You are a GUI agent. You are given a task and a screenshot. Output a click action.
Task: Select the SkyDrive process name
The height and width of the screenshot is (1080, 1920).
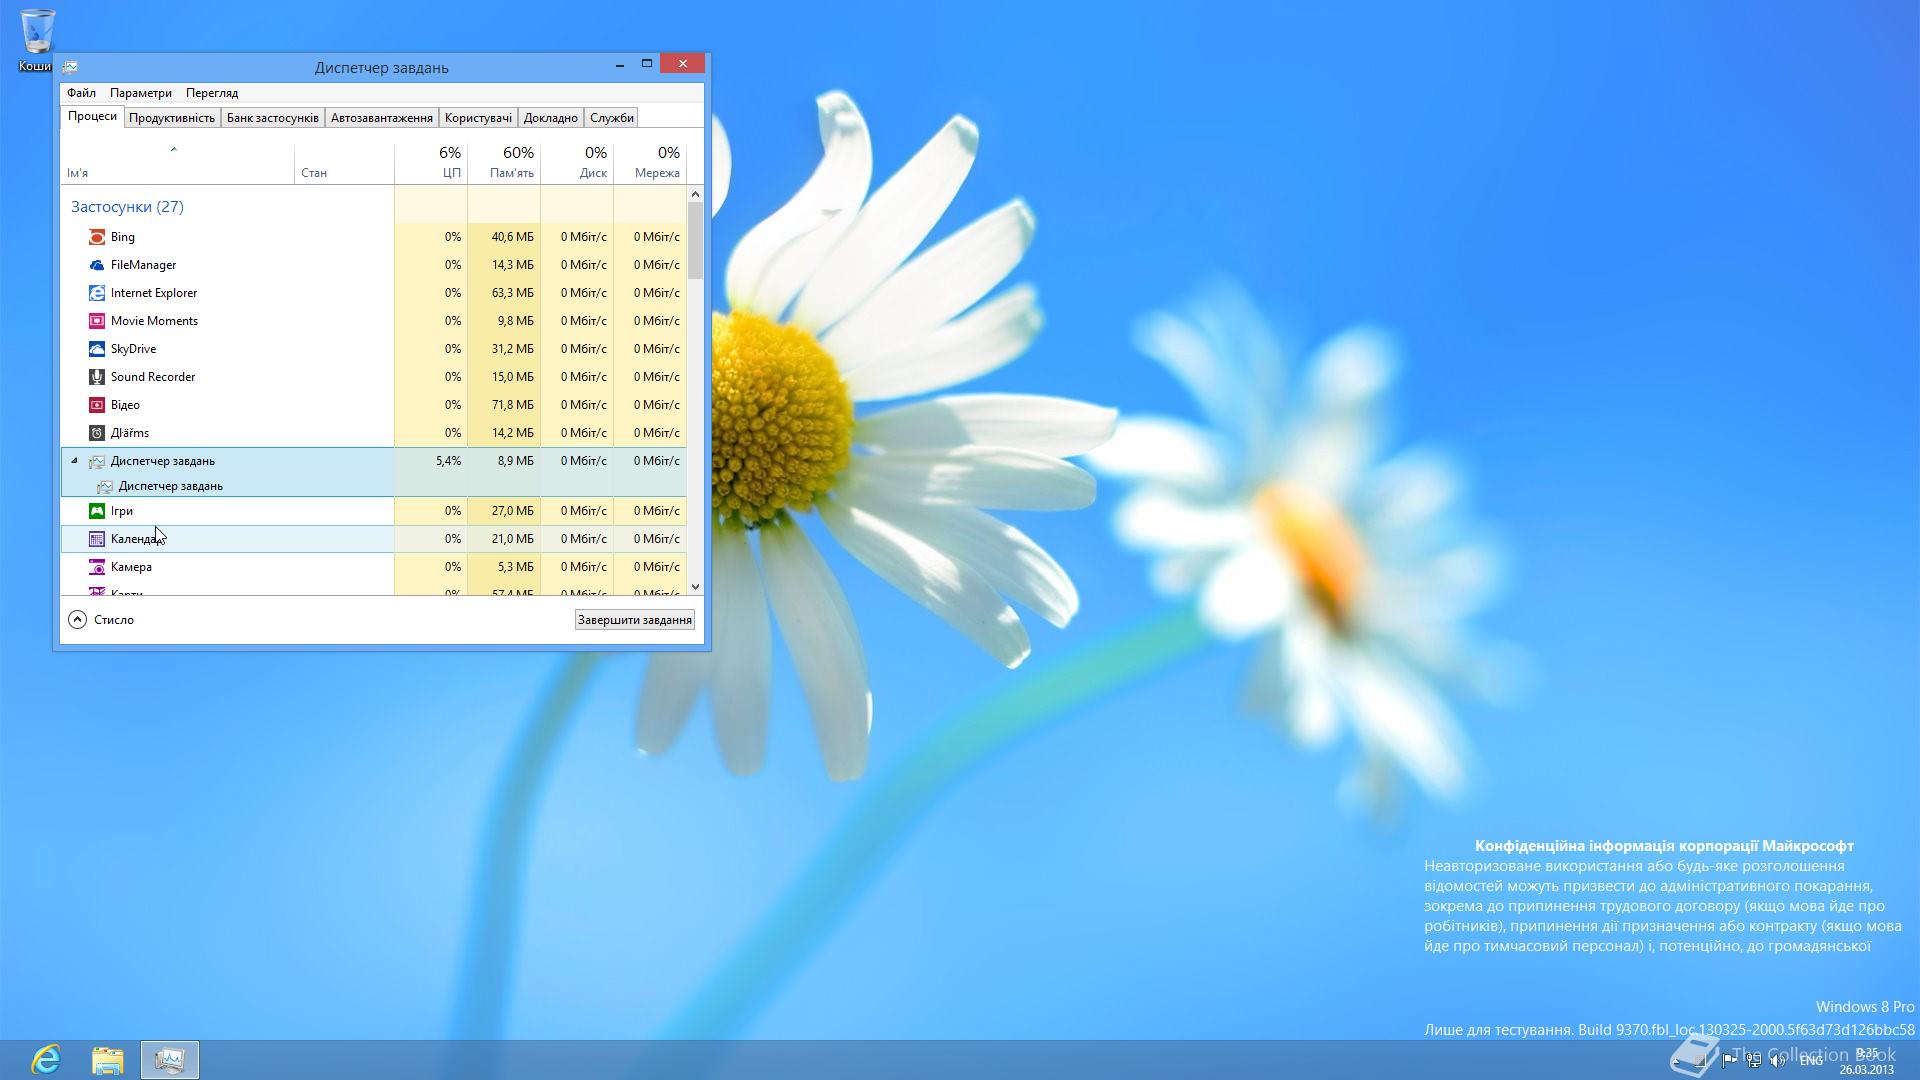133,349
